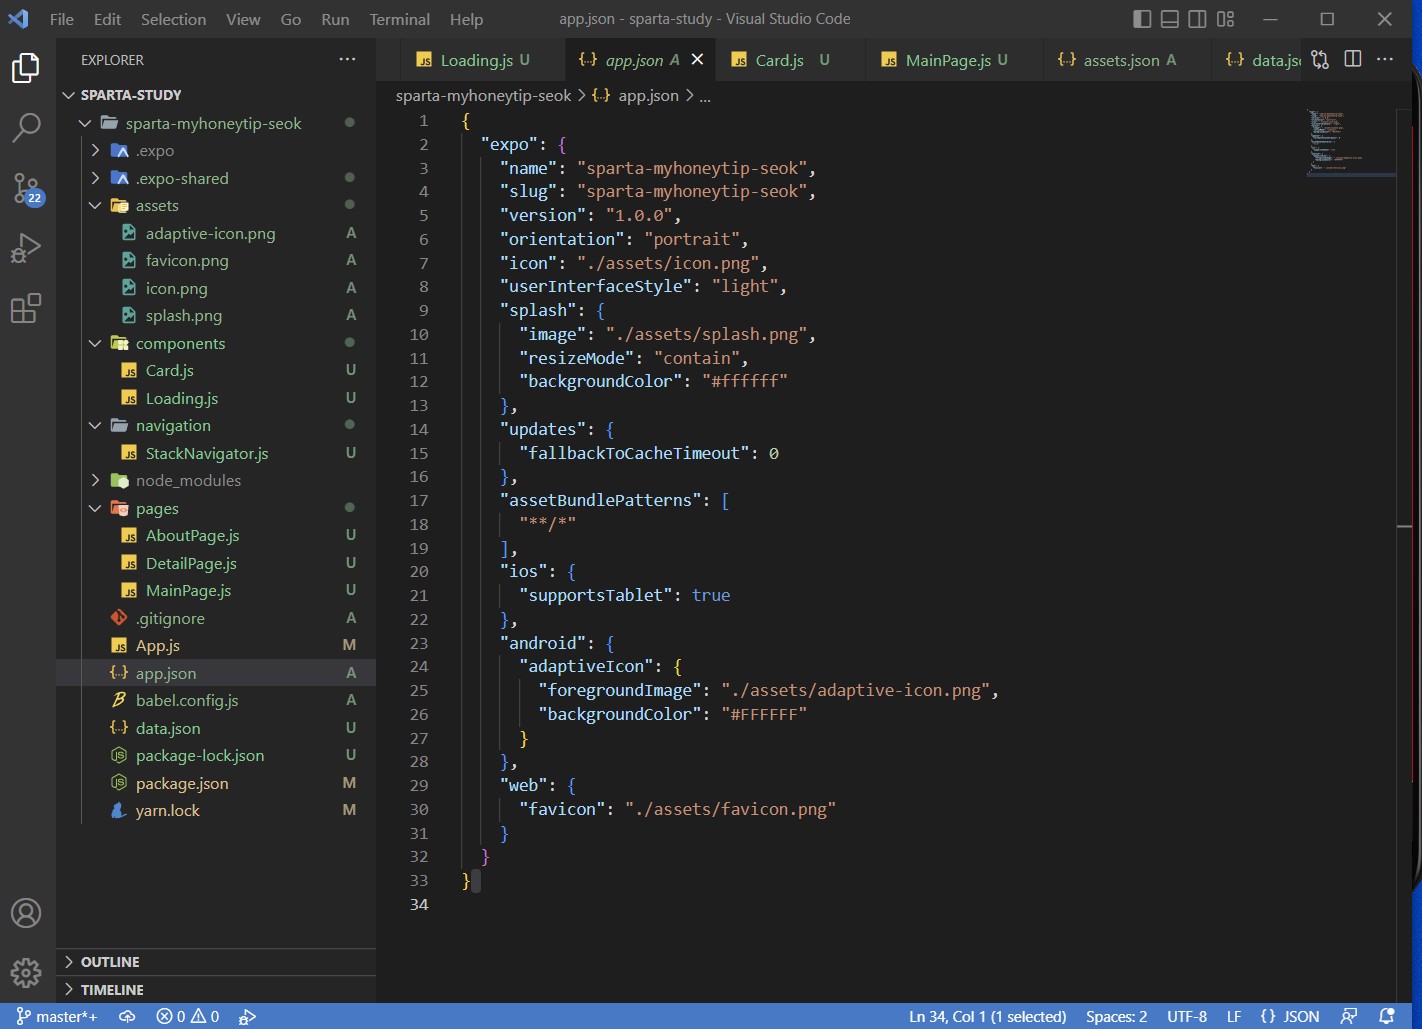Close the app.json editor tab

pyautogui.click(x=697, y=60)
